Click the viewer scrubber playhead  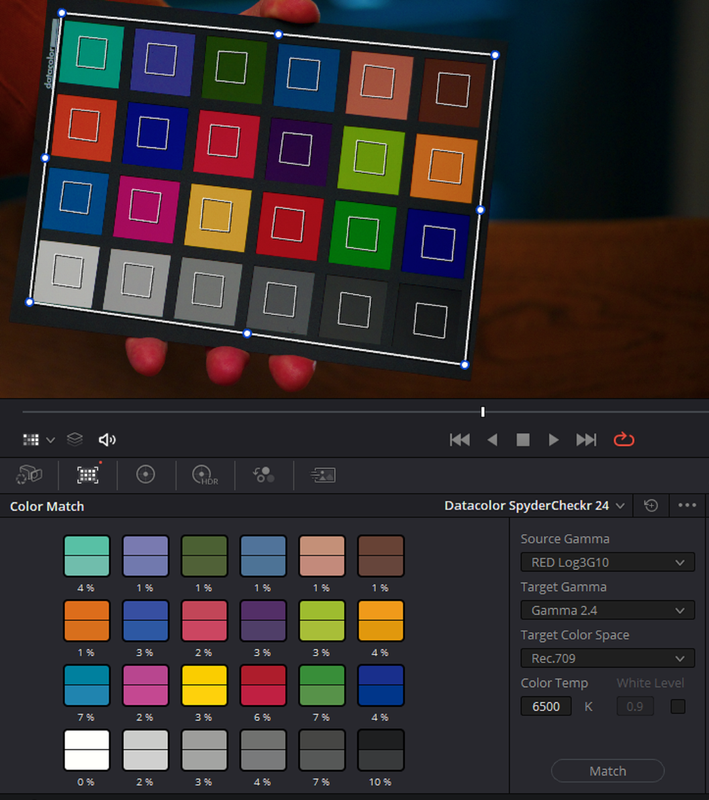pyautogui.click(x=483, y=412)
